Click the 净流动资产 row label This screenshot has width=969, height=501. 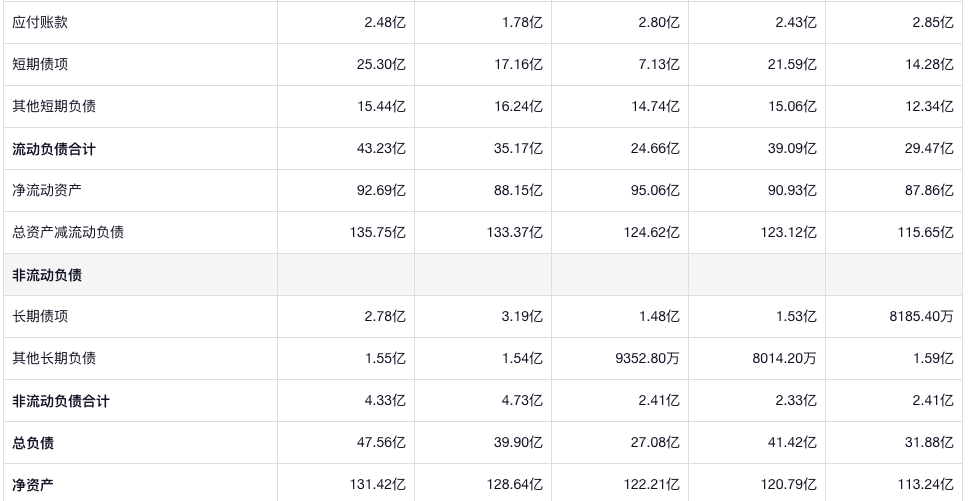pyautogui.click(x=47, y=190)
